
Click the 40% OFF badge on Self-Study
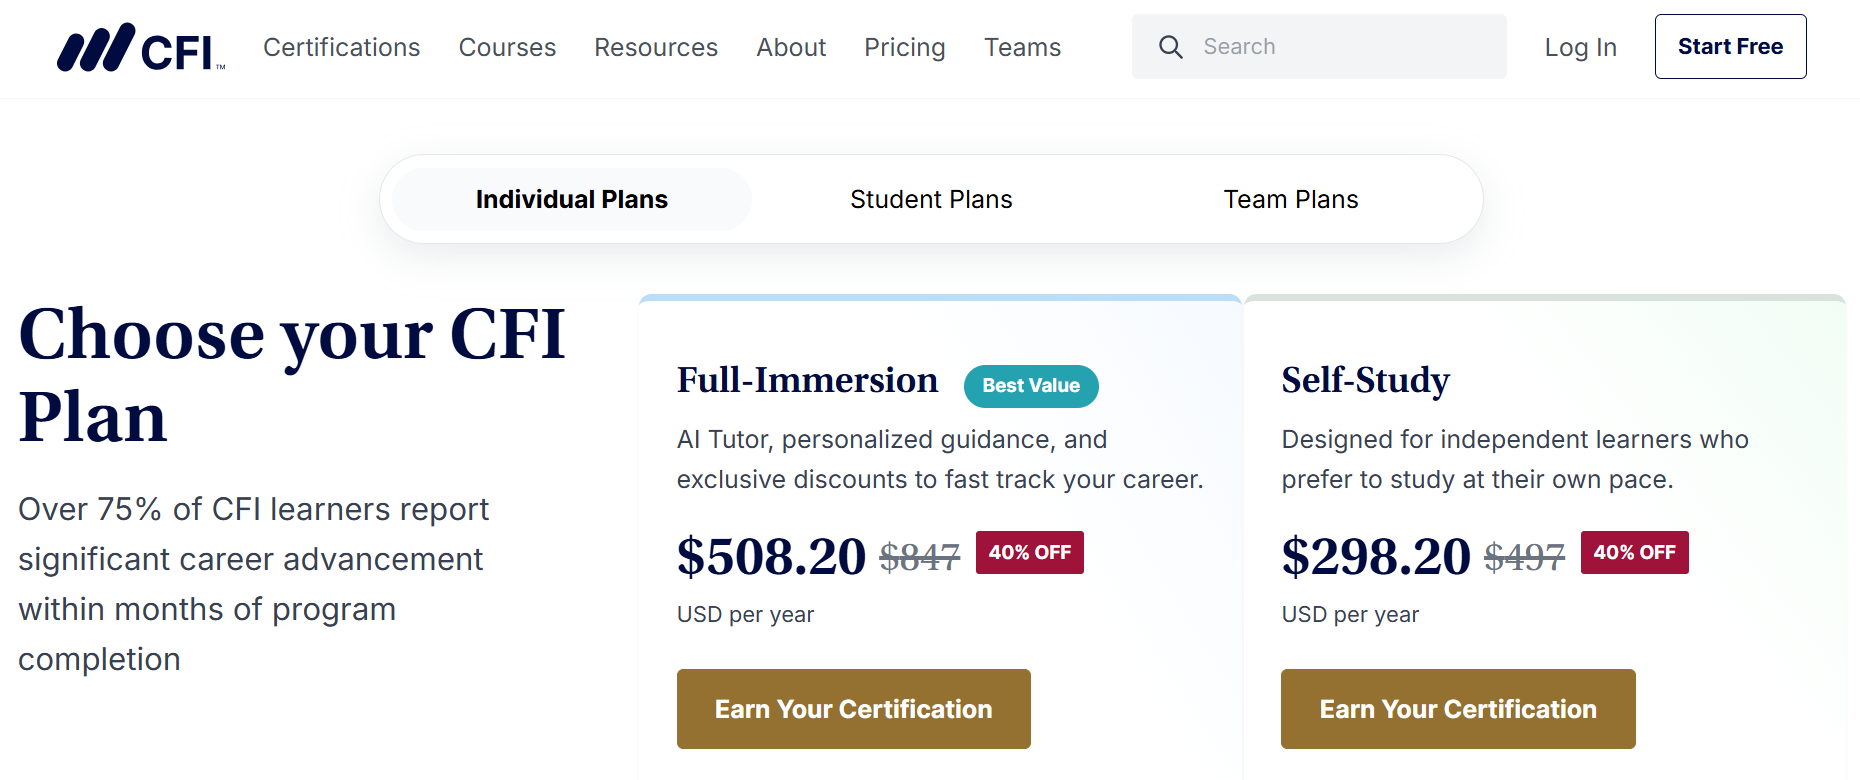[1634, 552]
